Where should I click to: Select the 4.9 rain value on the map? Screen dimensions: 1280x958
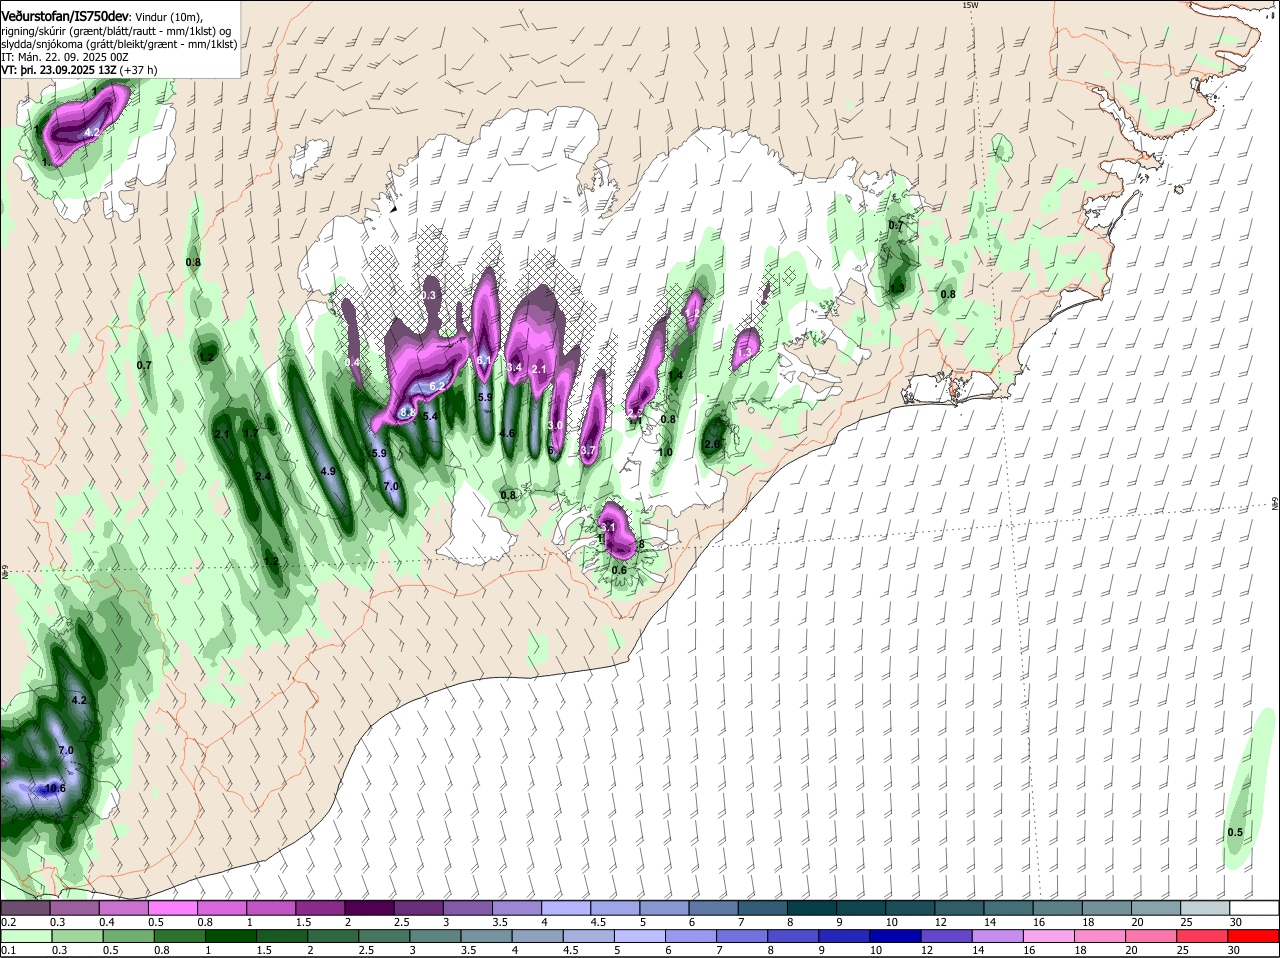tap(327, 471)
